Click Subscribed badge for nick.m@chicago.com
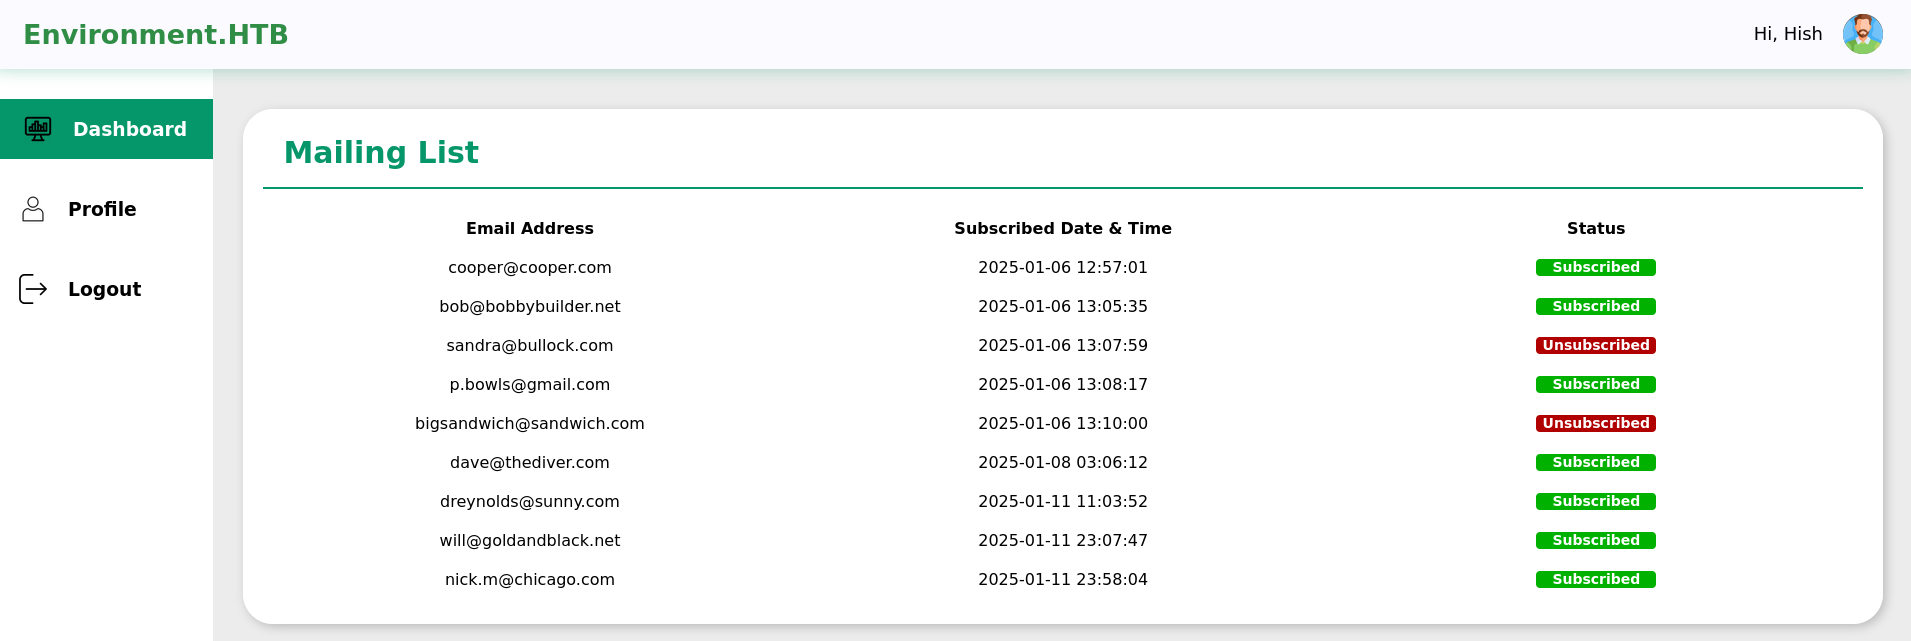 pyautogui.click(x=1595, y=579)
